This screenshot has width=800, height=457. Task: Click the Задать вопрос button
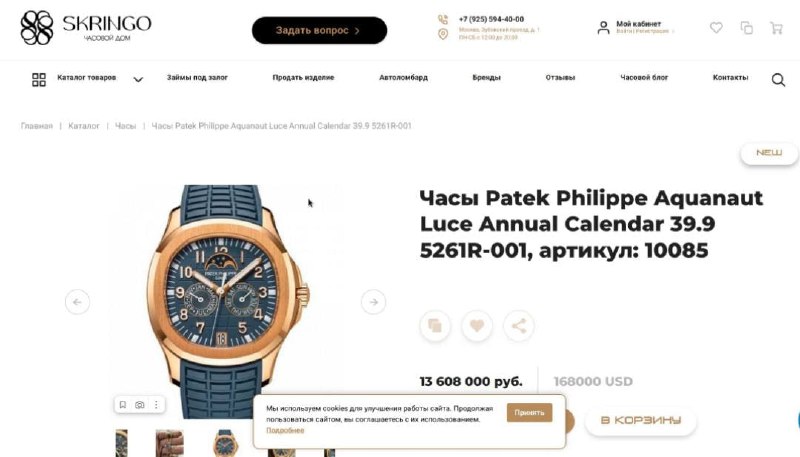click(x=319, y=30)
